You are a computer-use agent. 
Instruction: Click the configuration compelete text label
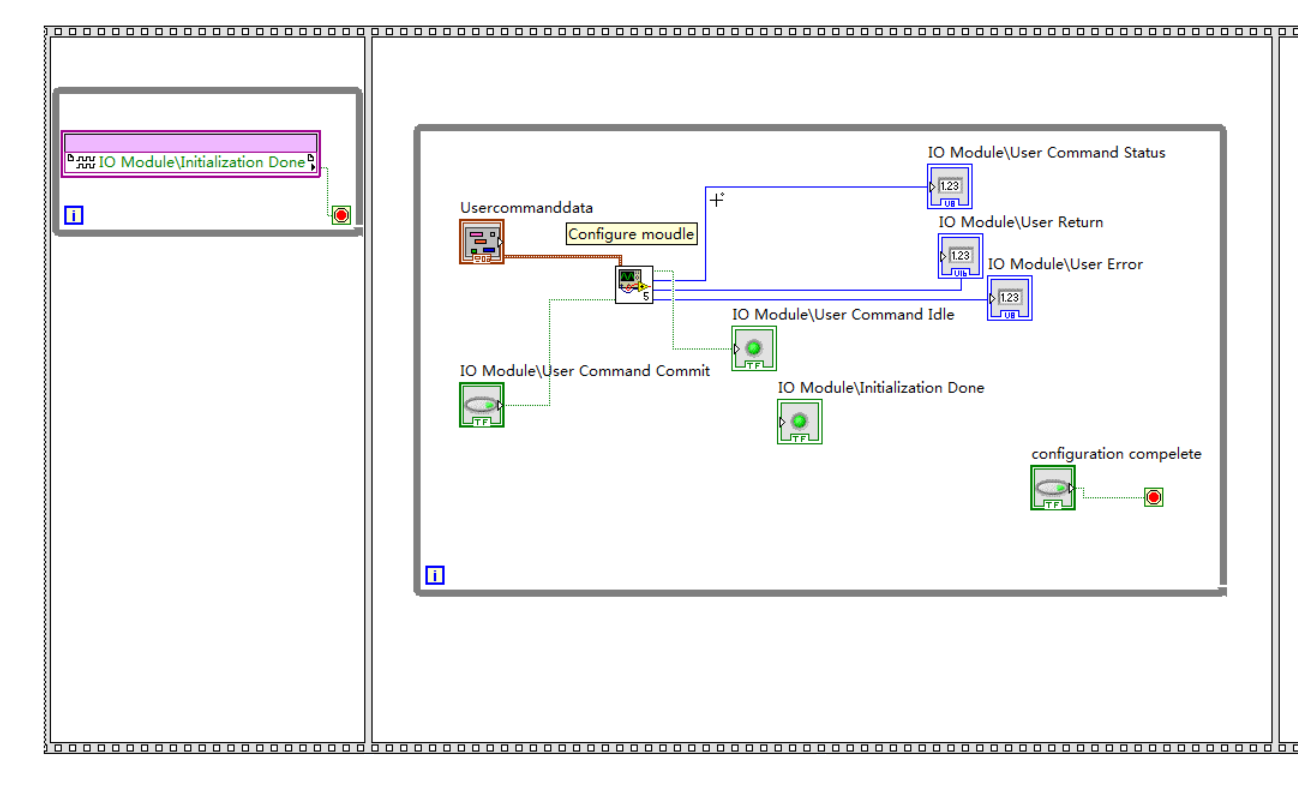pyautogui.click(x=1116, y=454)
